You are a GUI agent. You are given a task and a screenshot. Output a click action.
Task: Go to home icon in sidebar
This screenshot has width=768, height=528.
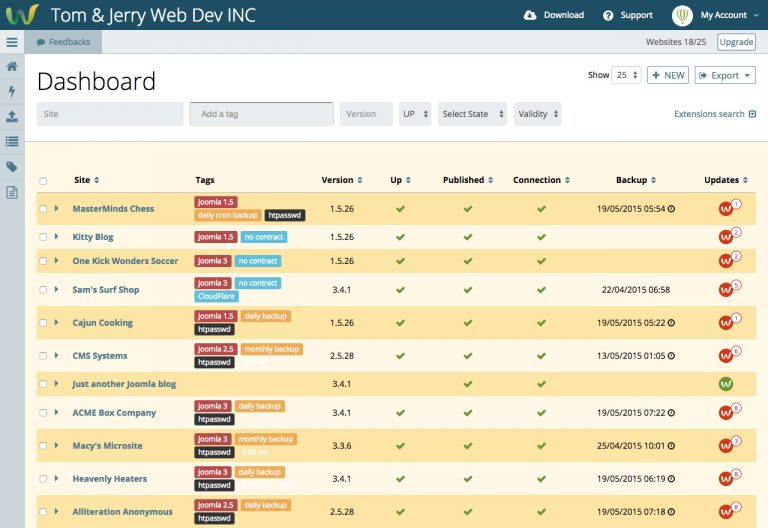coord(12,66)
